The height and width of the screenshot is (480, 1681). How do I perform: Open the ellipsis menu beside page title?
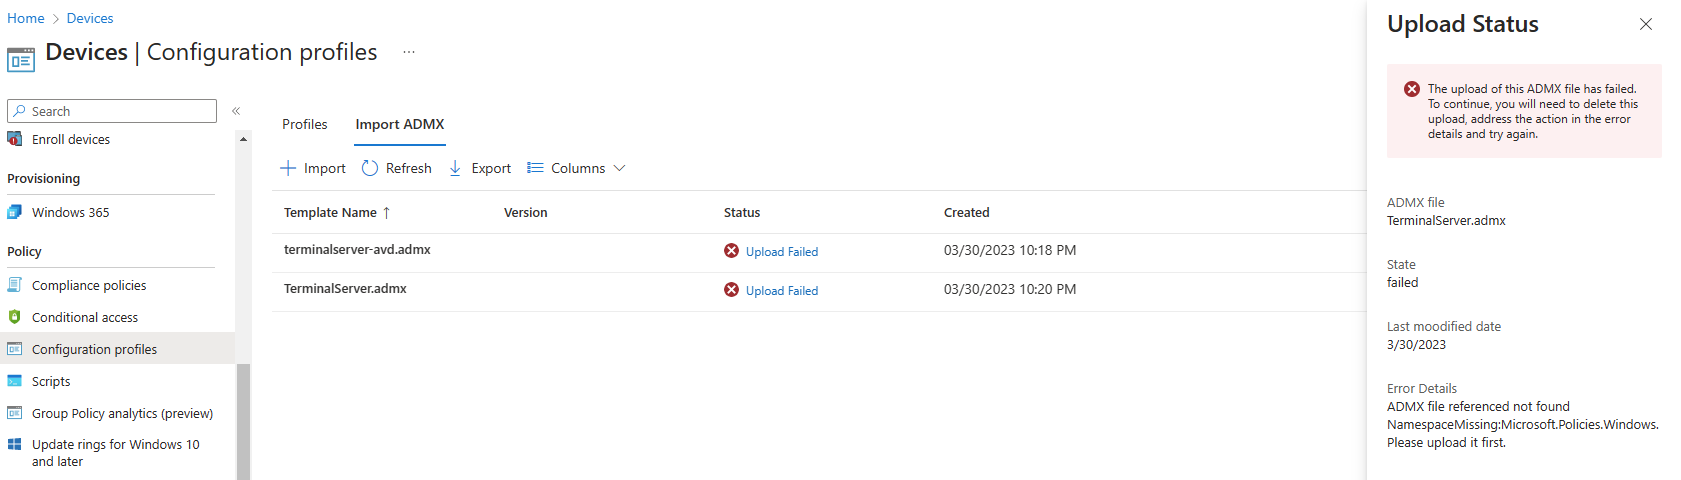409,52
